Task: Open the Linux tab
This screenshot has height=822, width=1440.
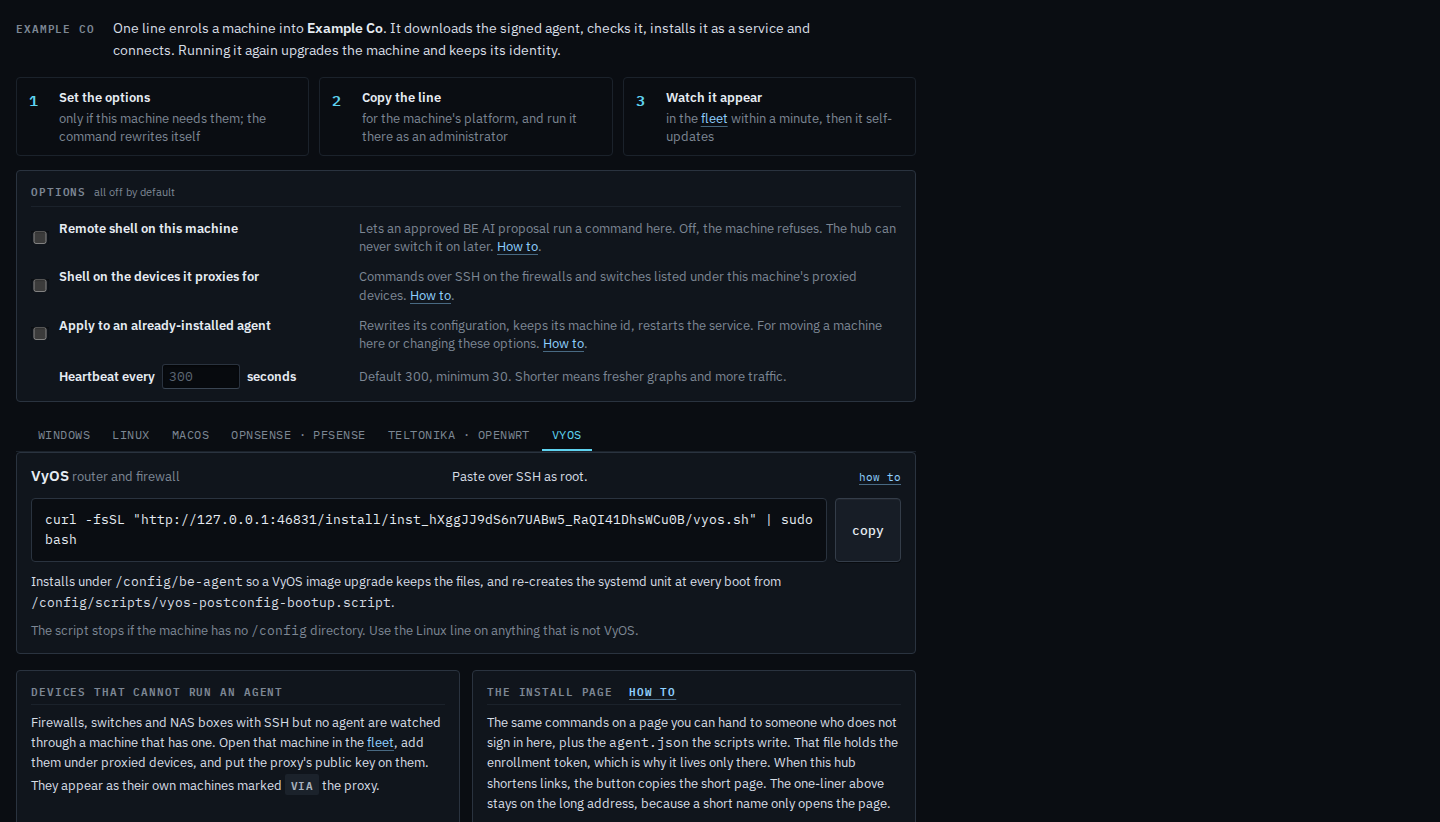Action: click(131, 435)
